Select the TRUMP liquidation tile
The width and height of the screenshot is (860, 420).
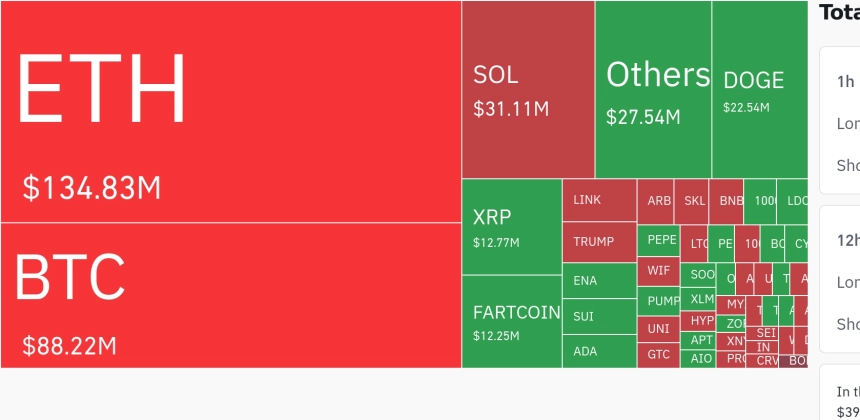[599, 242]
